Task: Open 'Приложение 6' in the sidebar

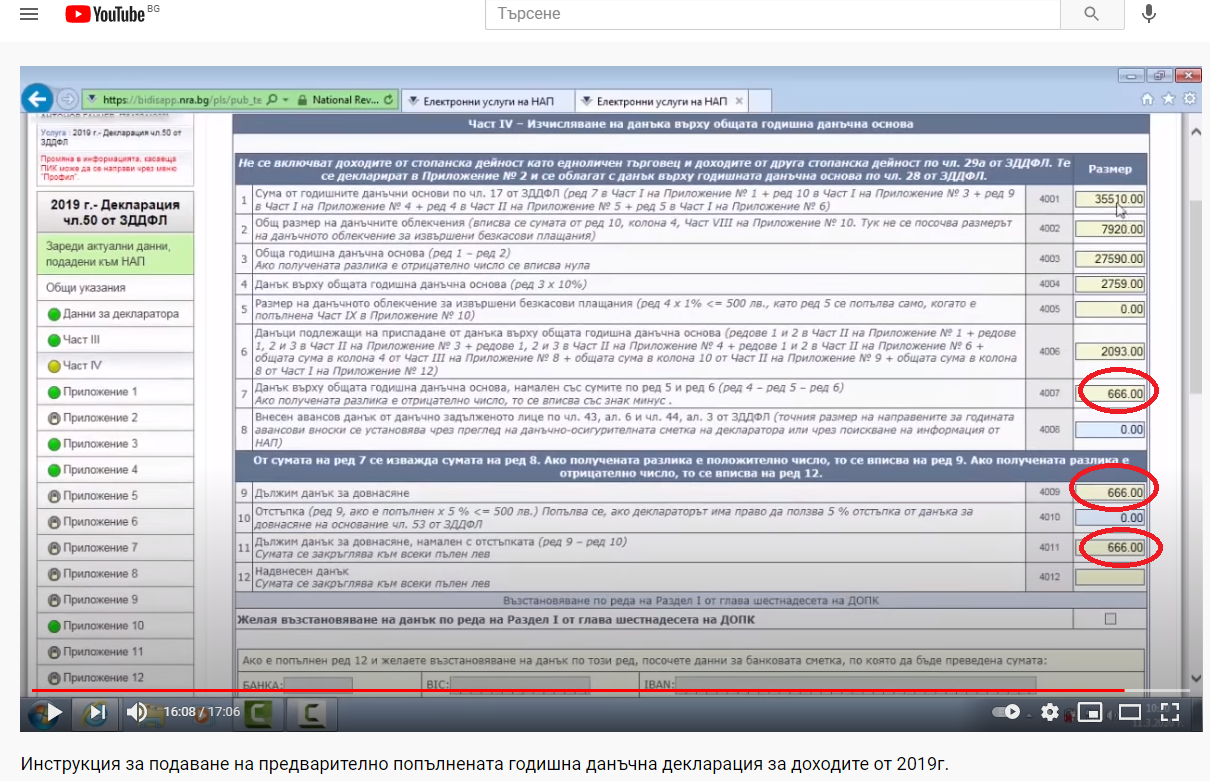Action: (115, 522)
